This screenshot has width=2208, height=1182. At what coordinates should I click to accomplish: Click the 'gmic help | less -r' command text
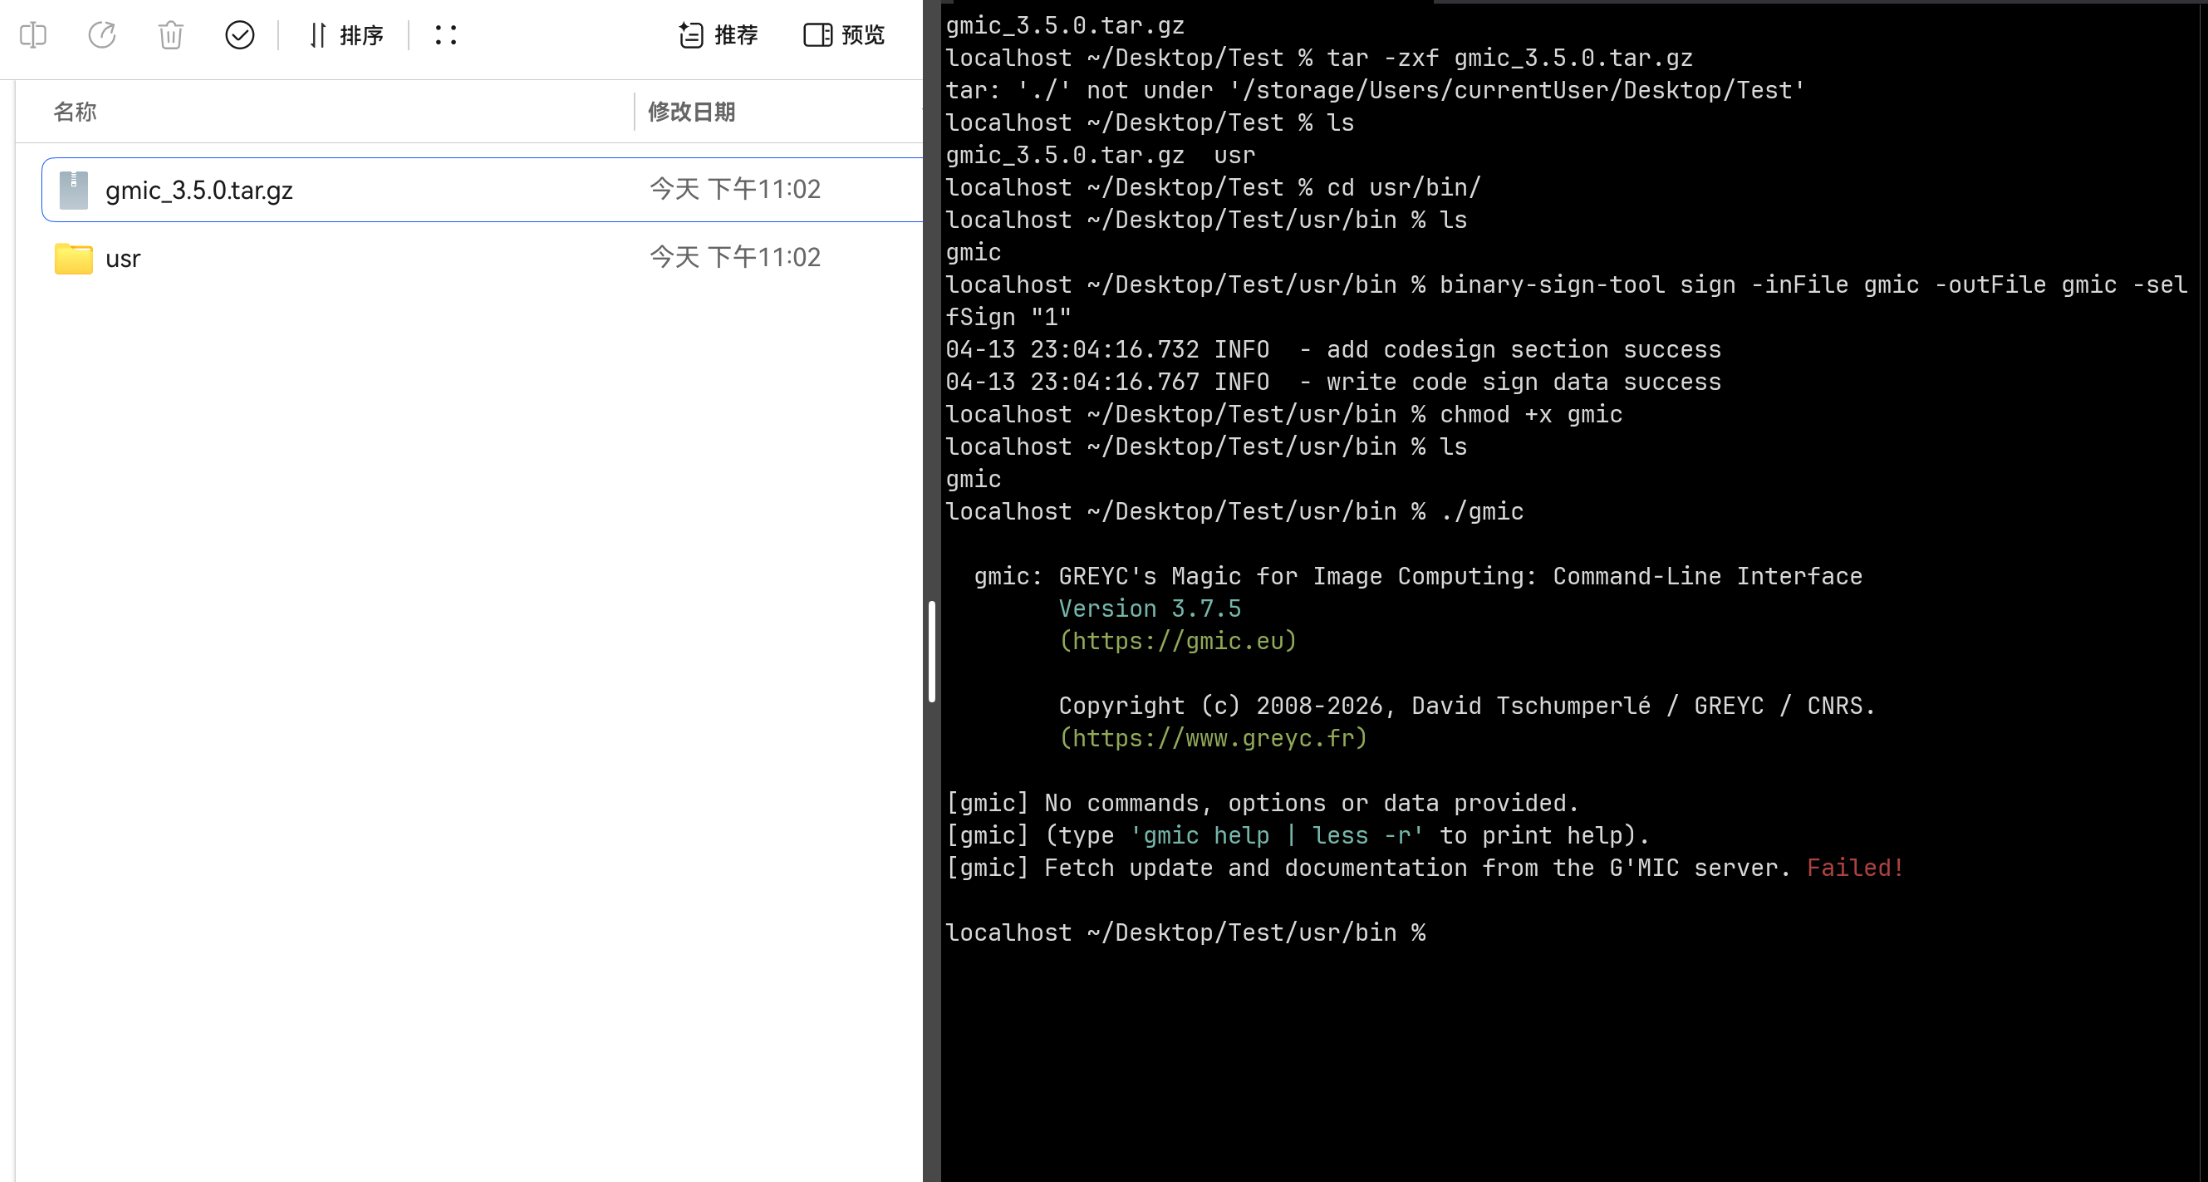coord(1277,835)
